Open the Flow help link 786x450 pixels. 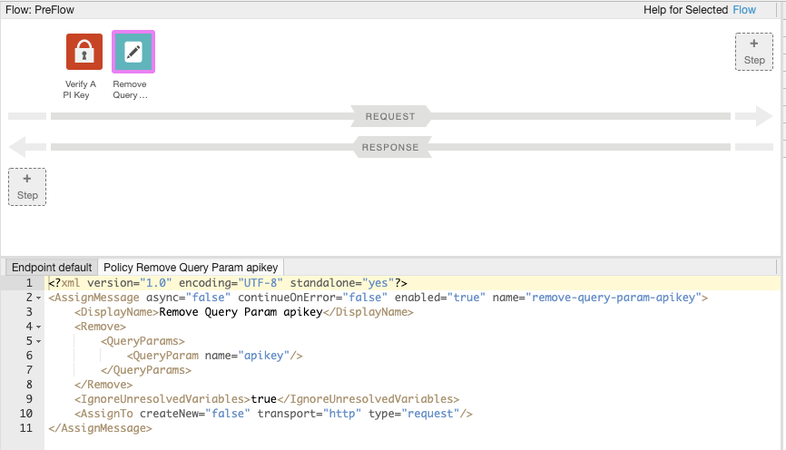click(x=744, y=10)
